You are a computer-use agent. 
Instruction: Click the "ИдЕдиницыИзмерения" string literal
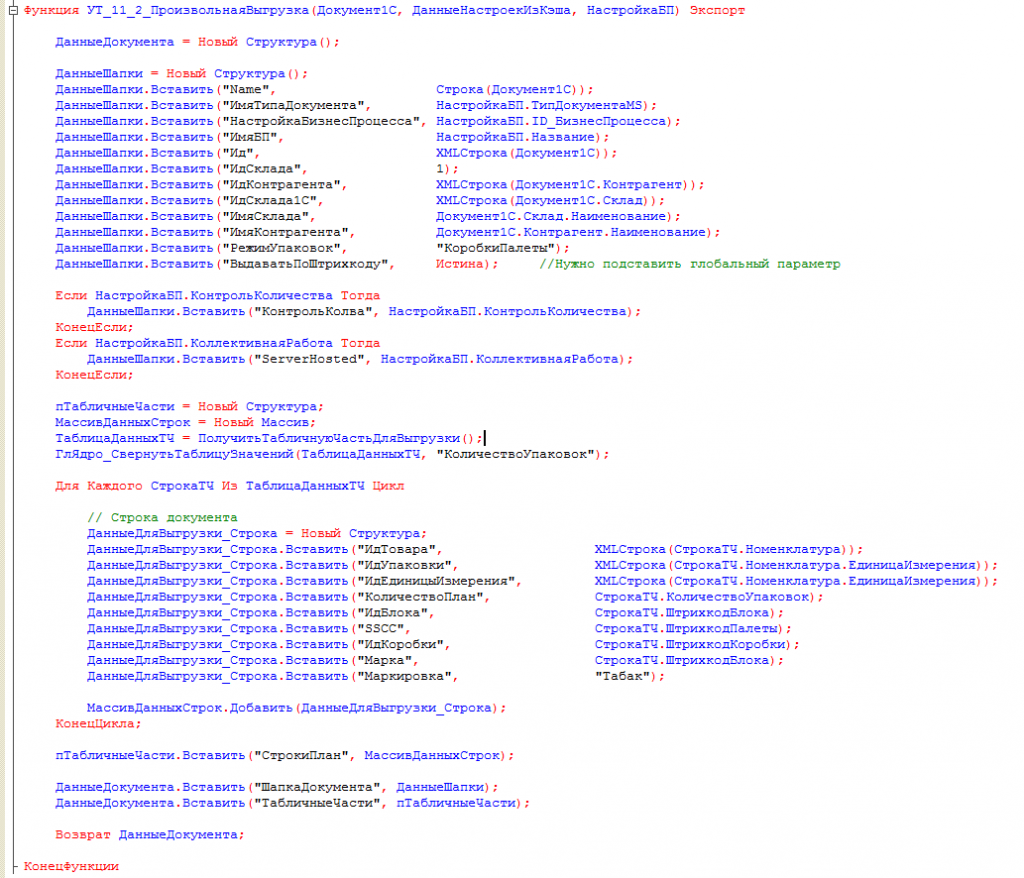436,581
